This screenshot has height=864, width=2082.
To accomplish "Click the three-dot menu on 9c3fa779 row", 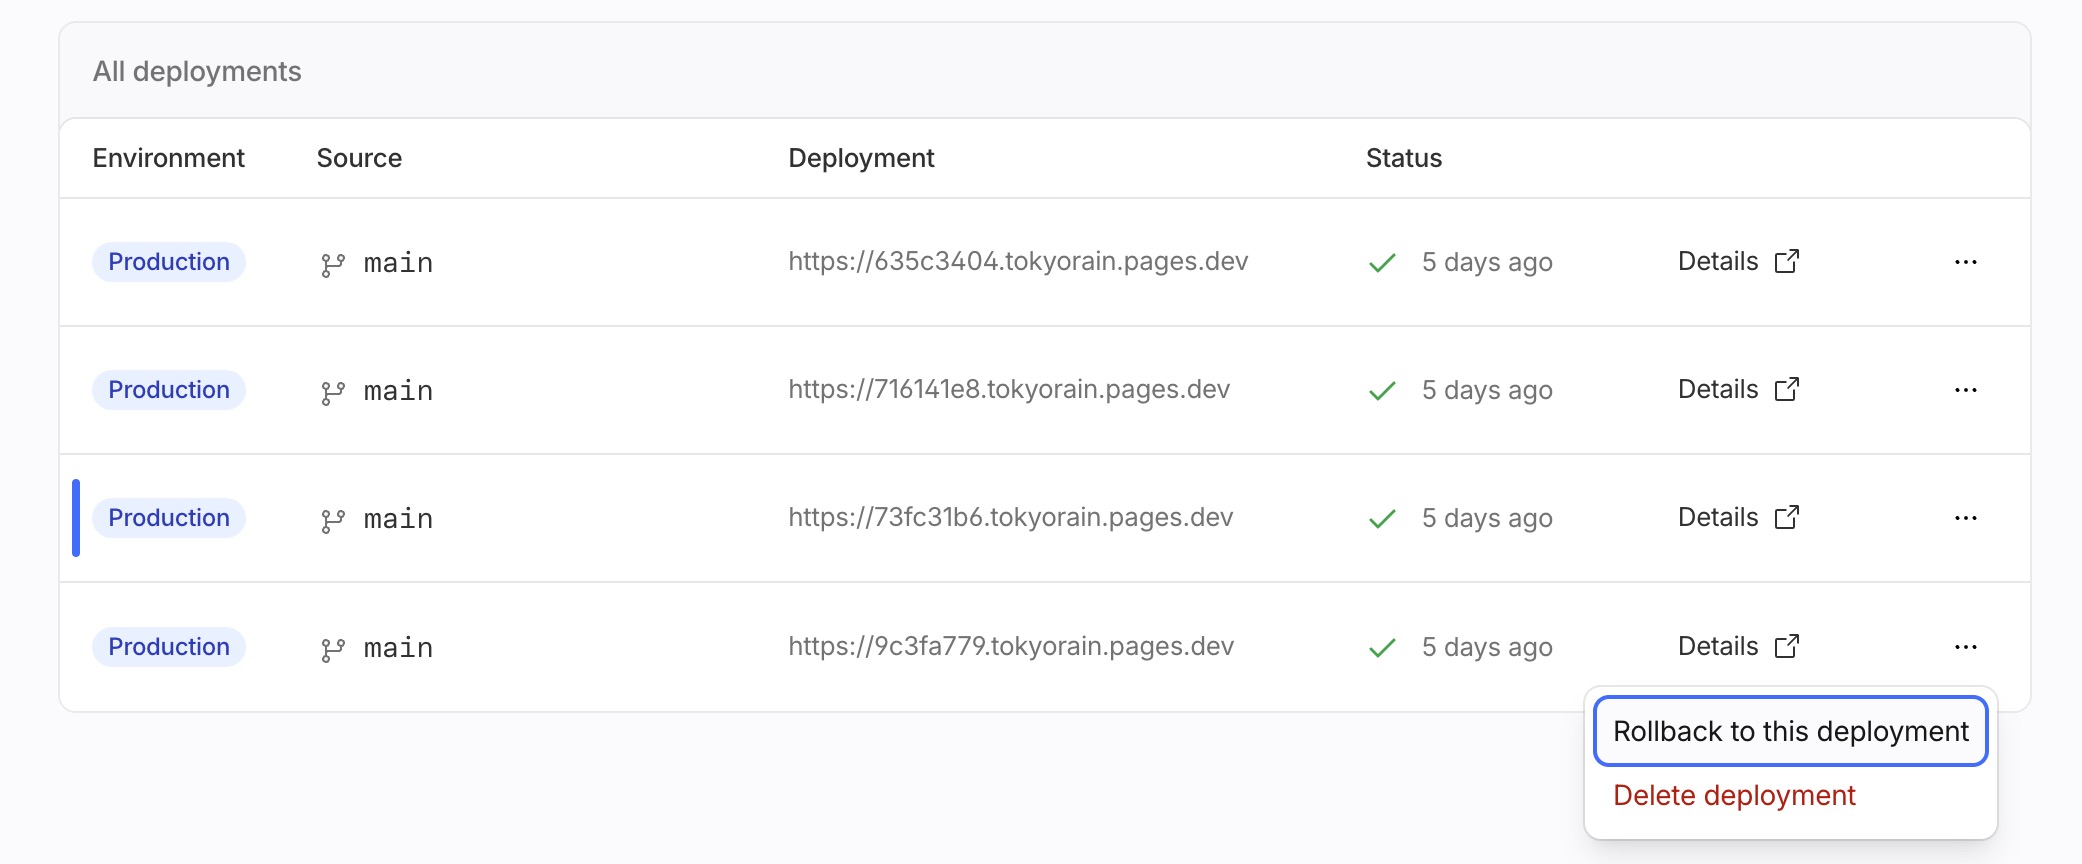I will click(x=1965, y=647).
